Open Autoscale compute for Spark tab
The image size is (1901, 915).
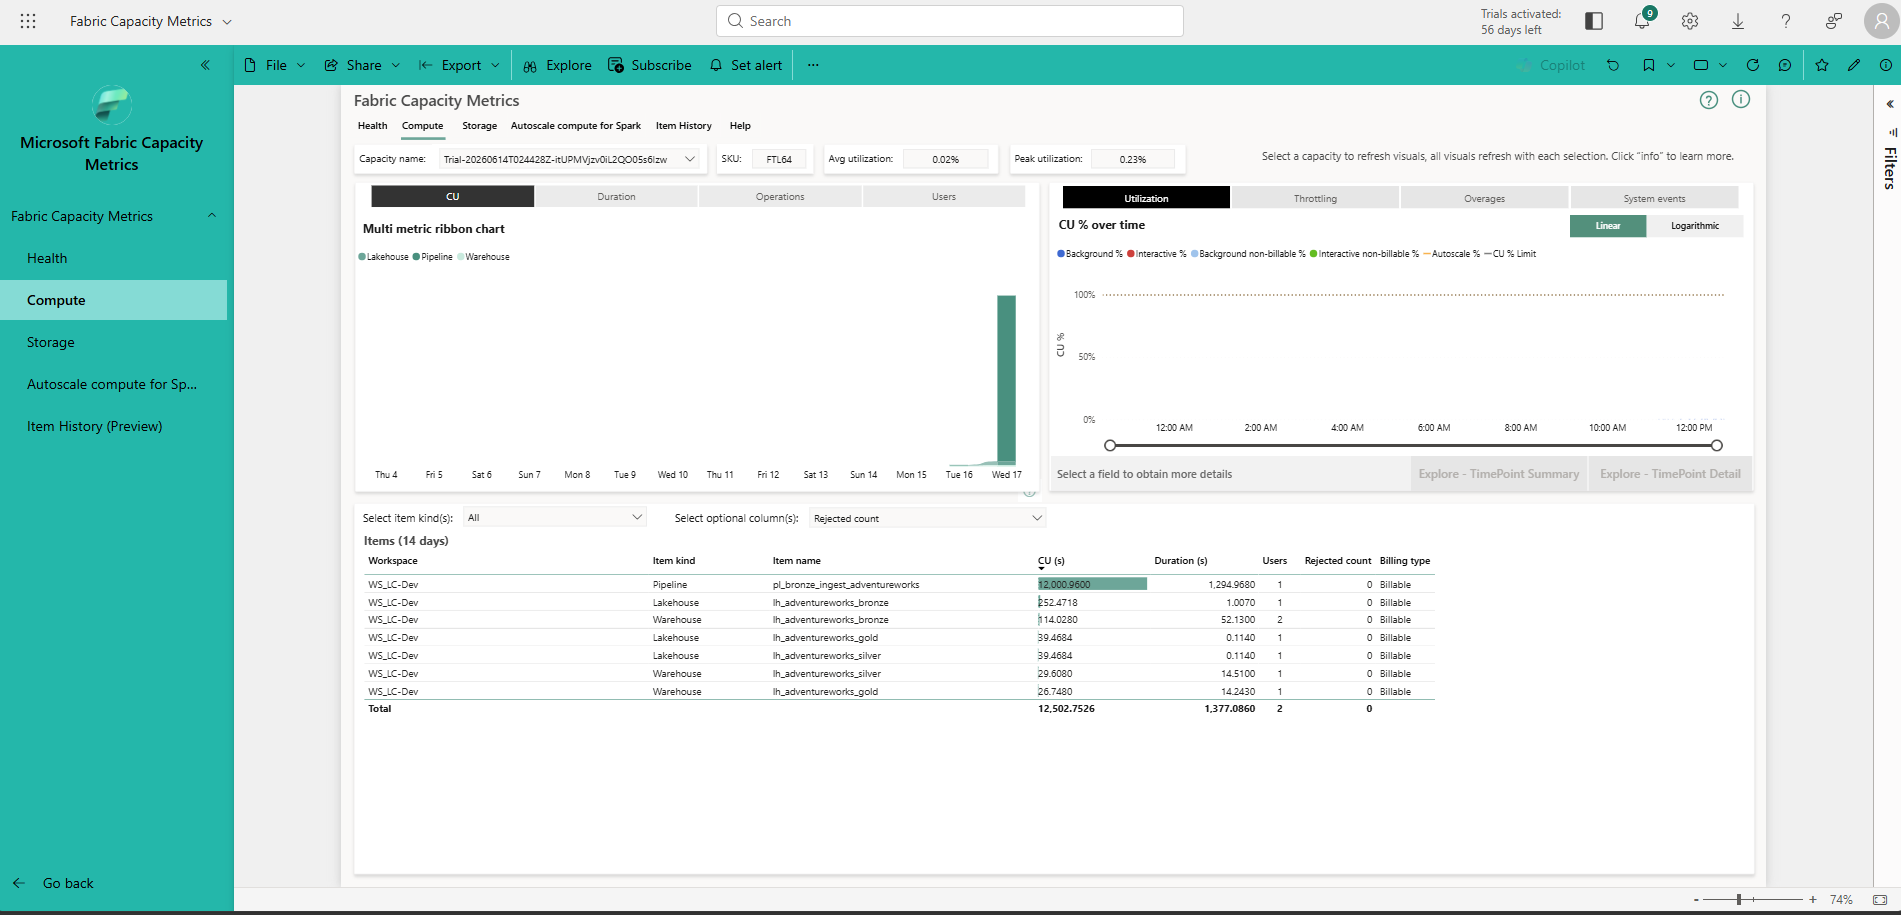pyautogui.click(x=575, y=126)
